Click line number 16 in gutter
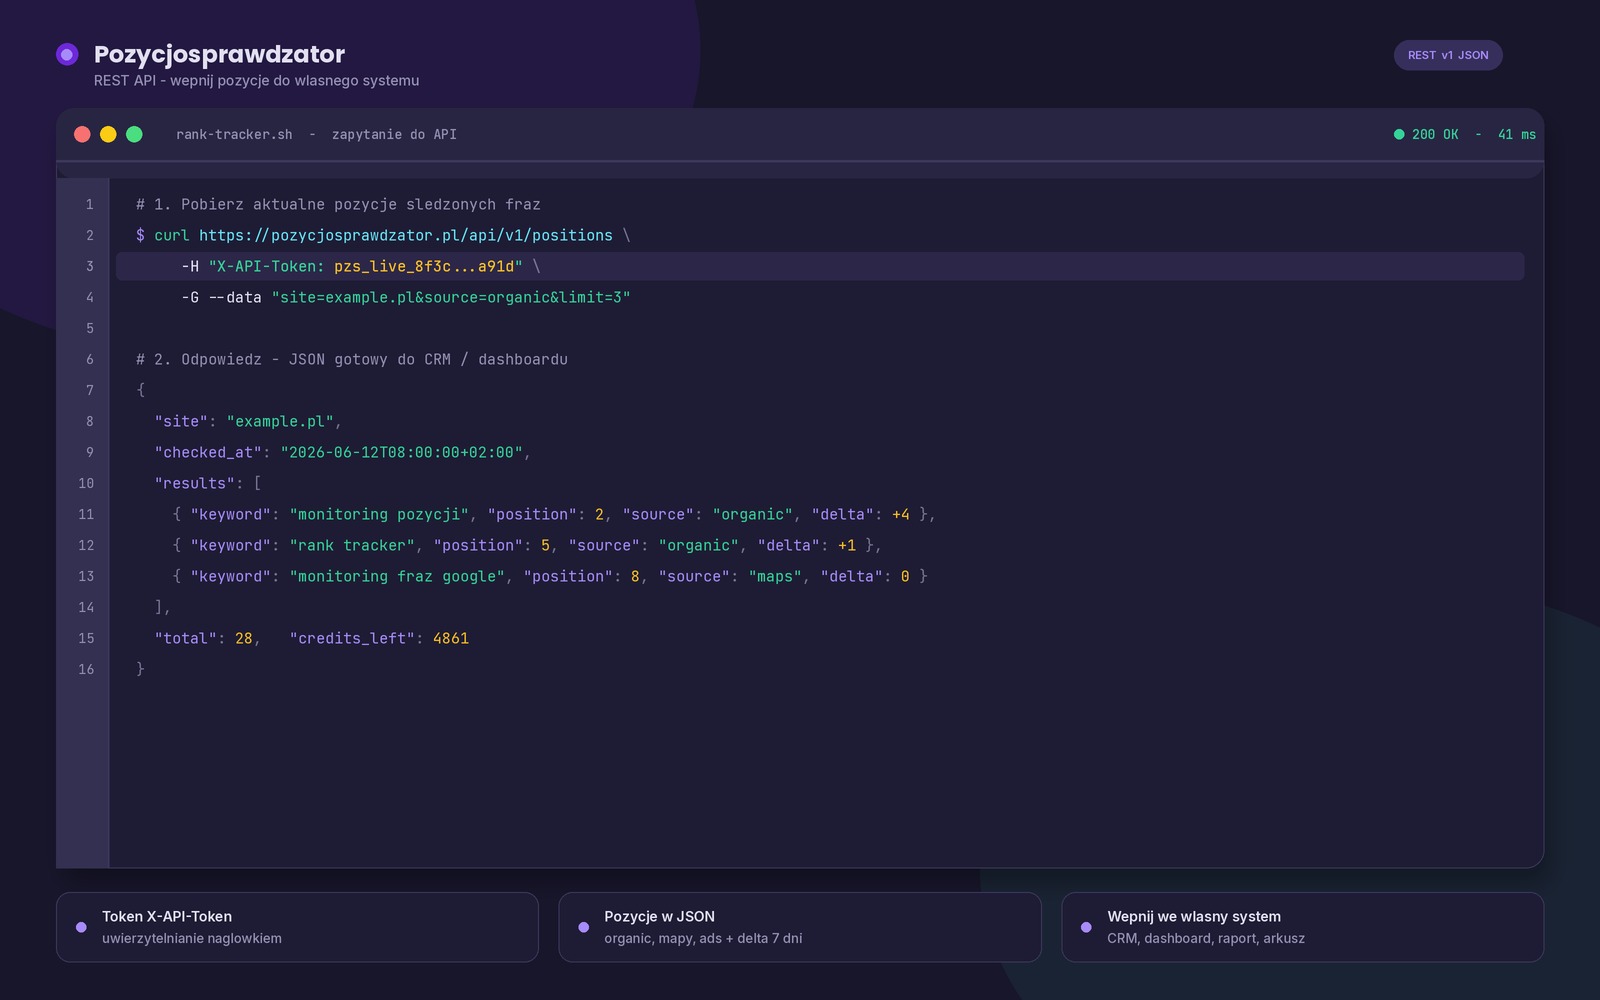 click(86, 669)
